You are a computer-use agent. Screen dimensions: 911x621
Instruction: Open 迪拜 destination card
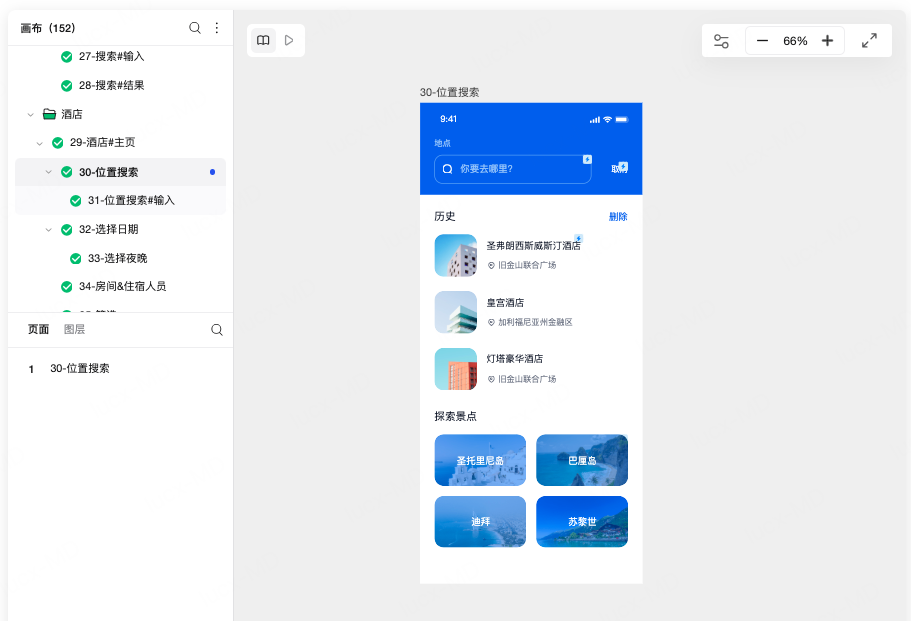pyautogui.click(x=480, y=522)
